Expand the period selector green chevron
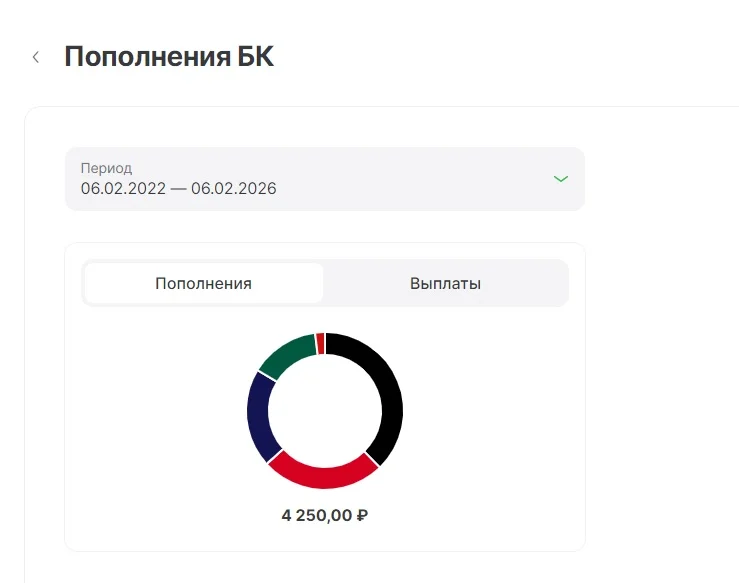 [560, 179]
